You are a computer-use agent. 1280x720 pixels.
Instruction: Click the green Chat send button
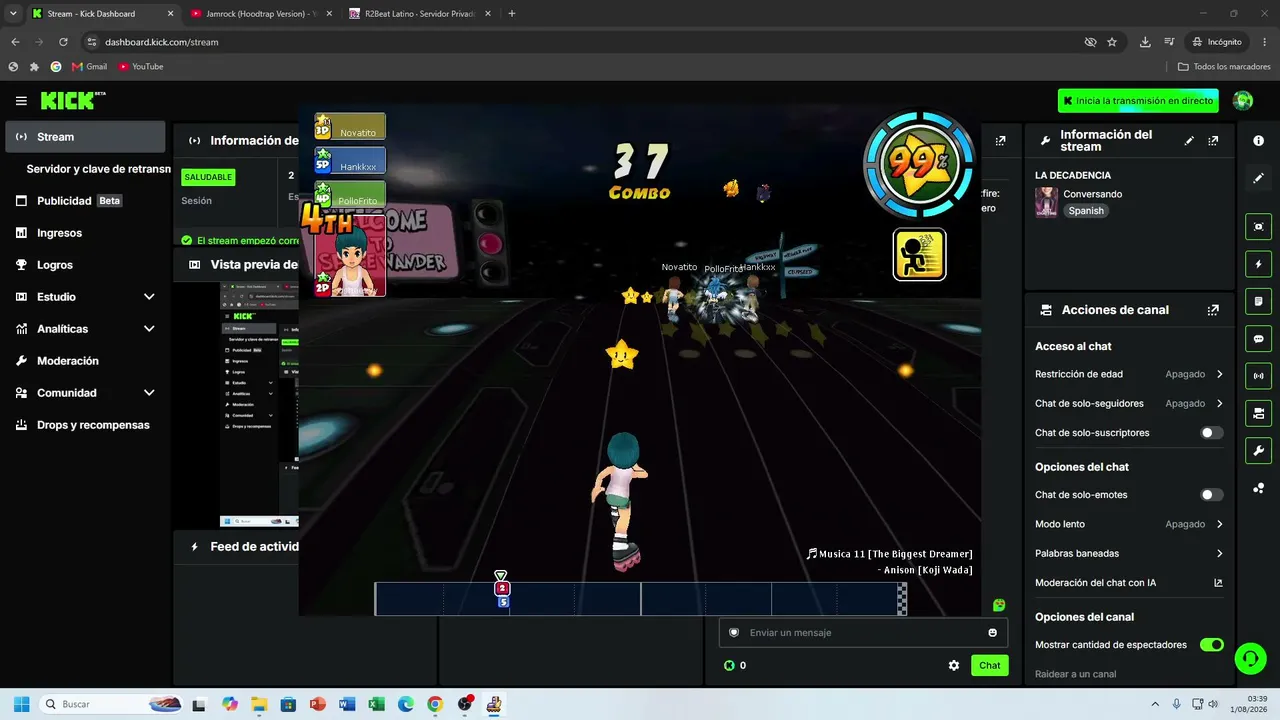[989, 665]
